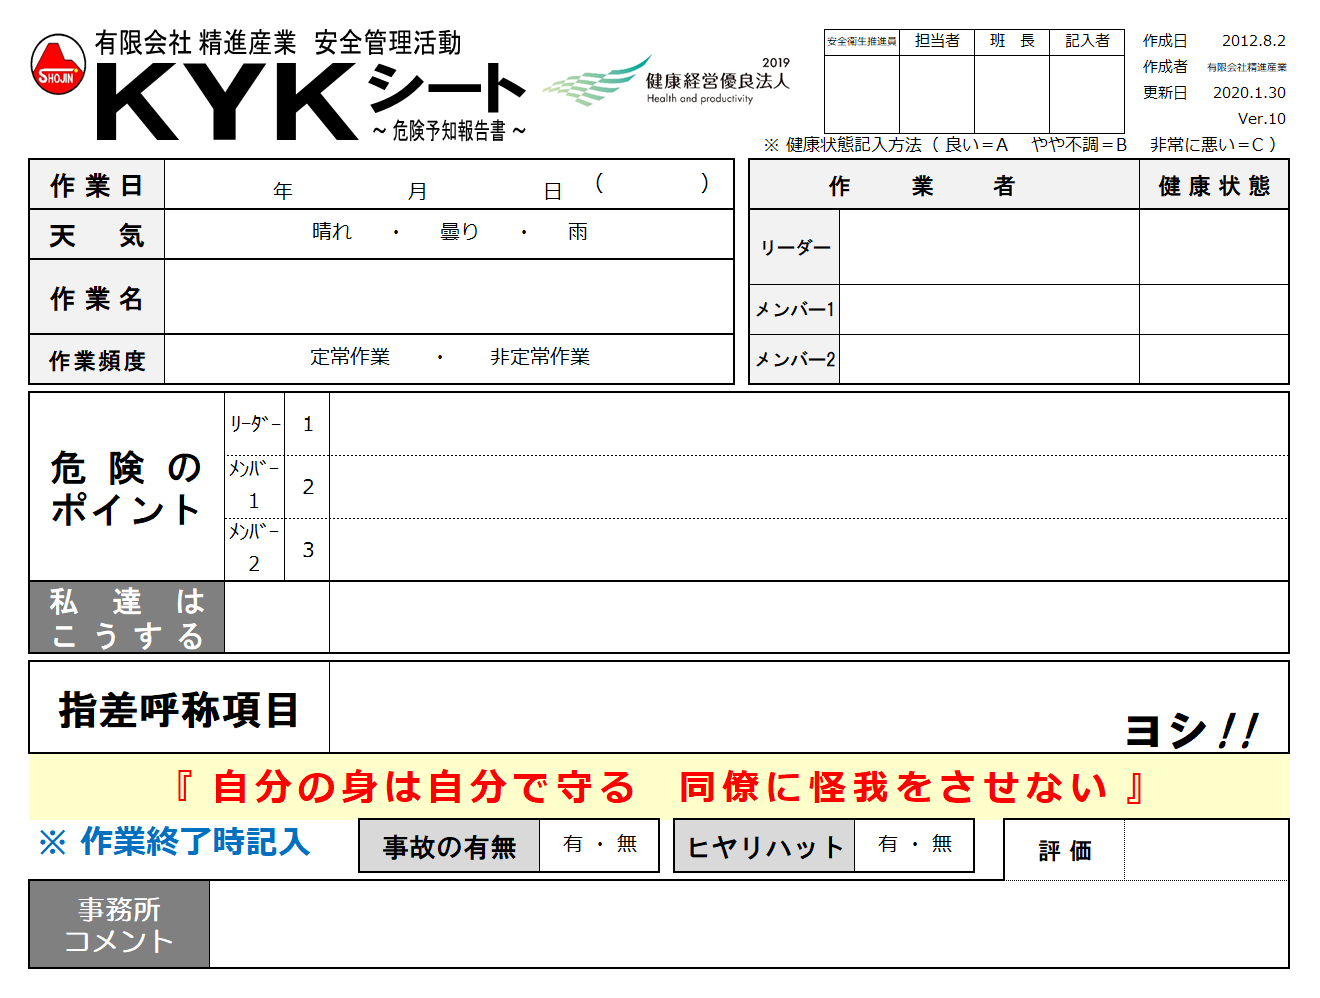Click the ヨシ!! text

[x=1193, y=729]
